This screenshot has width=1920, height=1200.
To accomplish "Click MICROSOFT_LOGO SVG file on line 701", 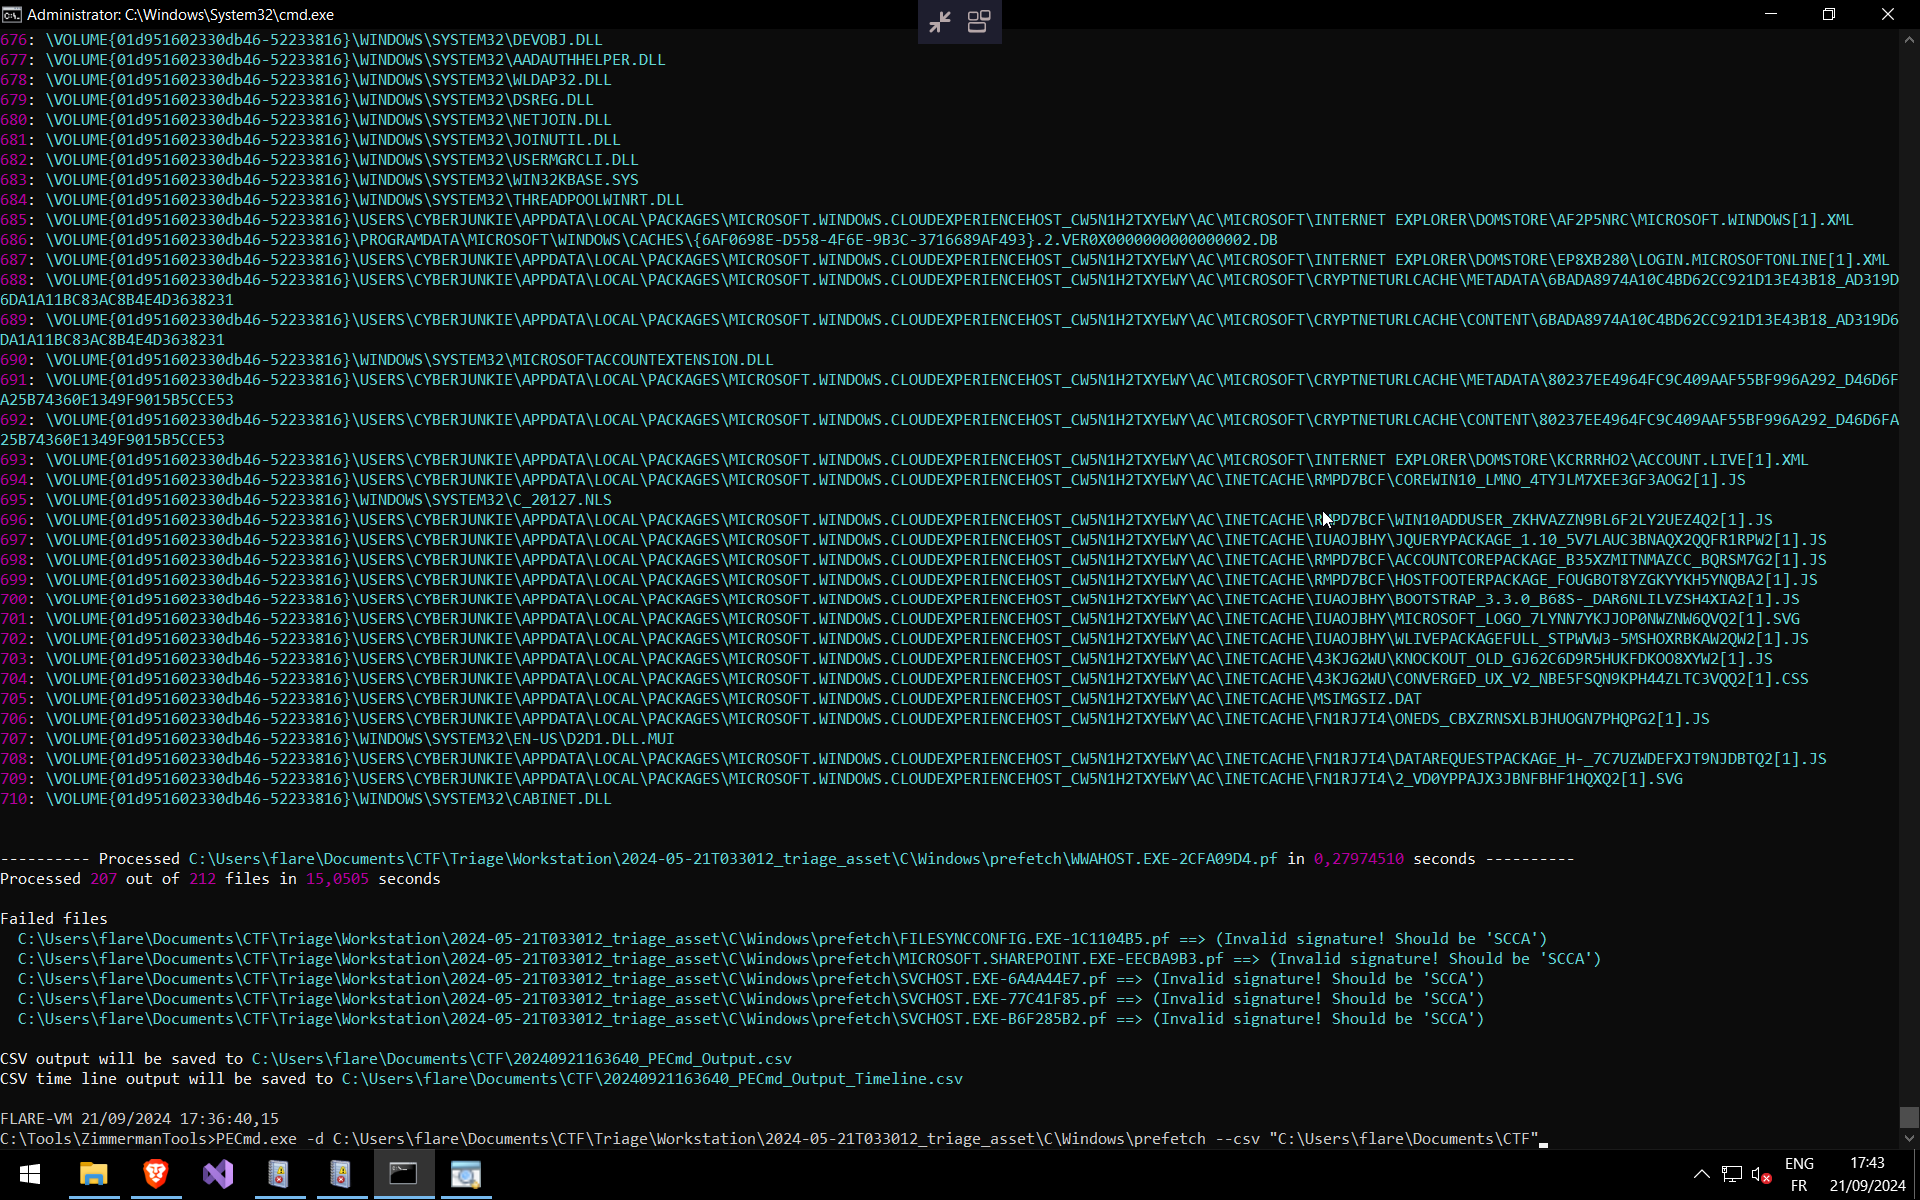I will tap(1597, 619).
